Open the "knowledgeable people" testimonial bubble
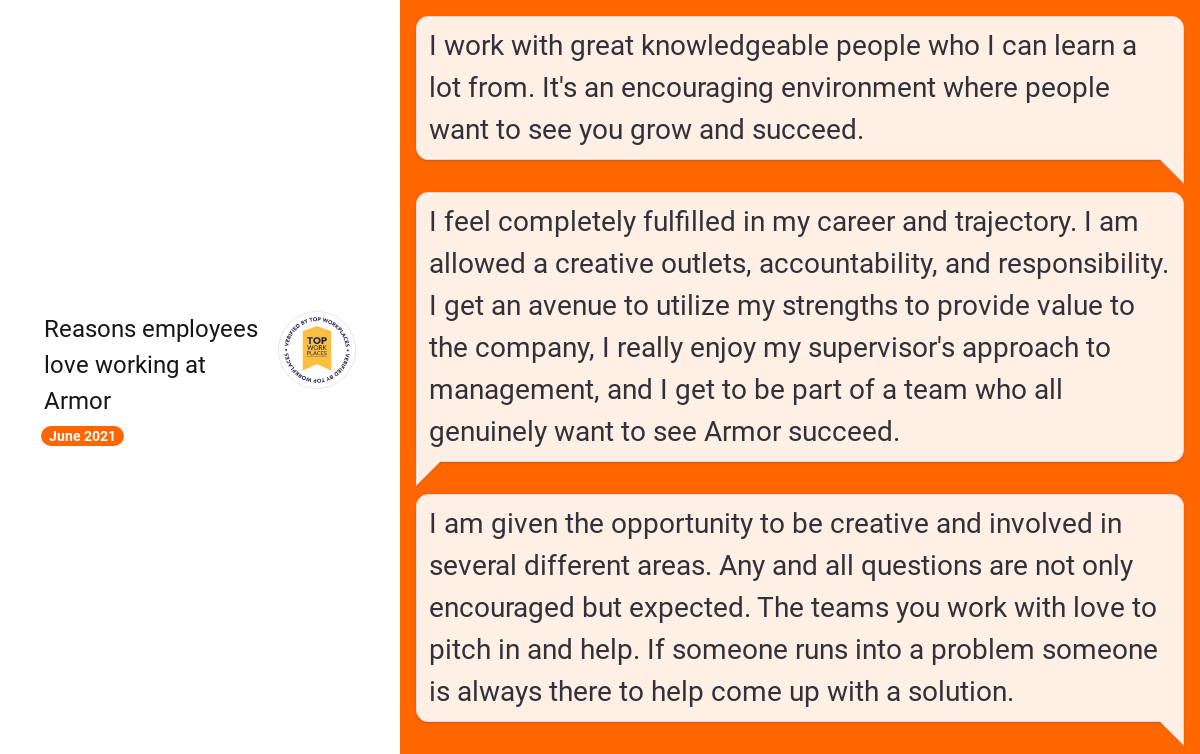 point(800,88)
